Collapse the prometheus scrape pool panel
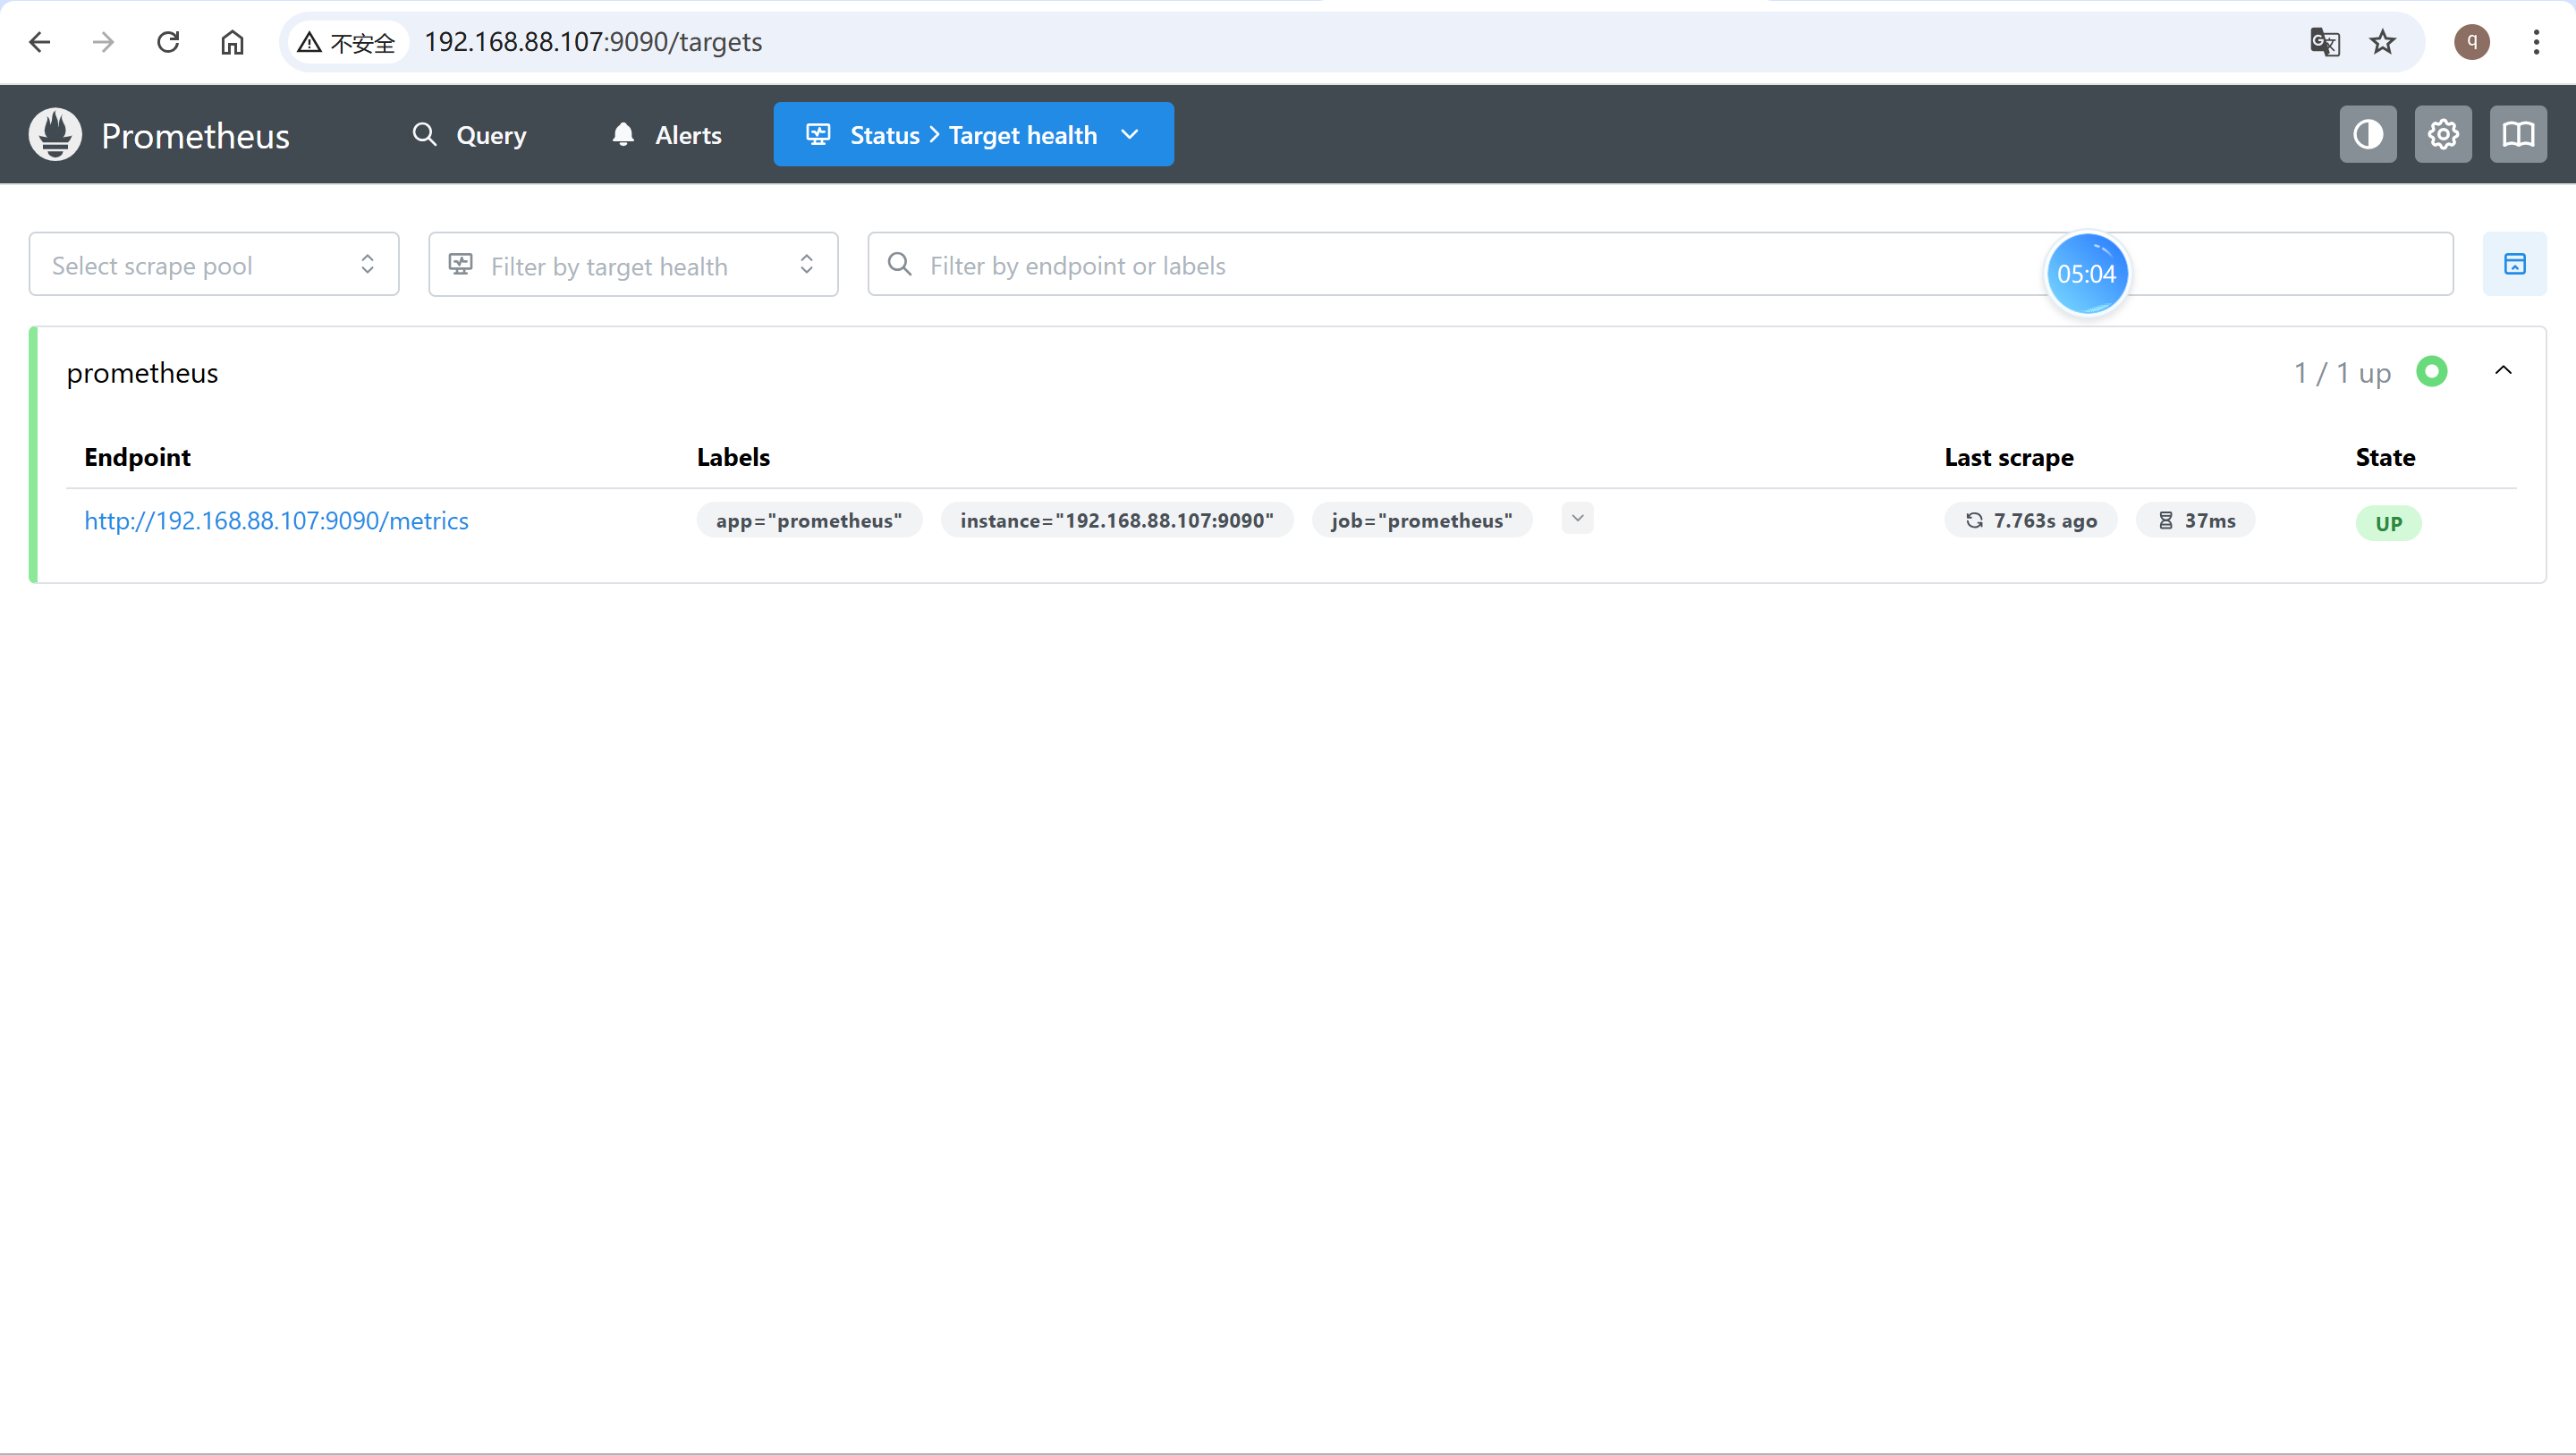Viewport: 2576px width, 1455px height. 2503,371
